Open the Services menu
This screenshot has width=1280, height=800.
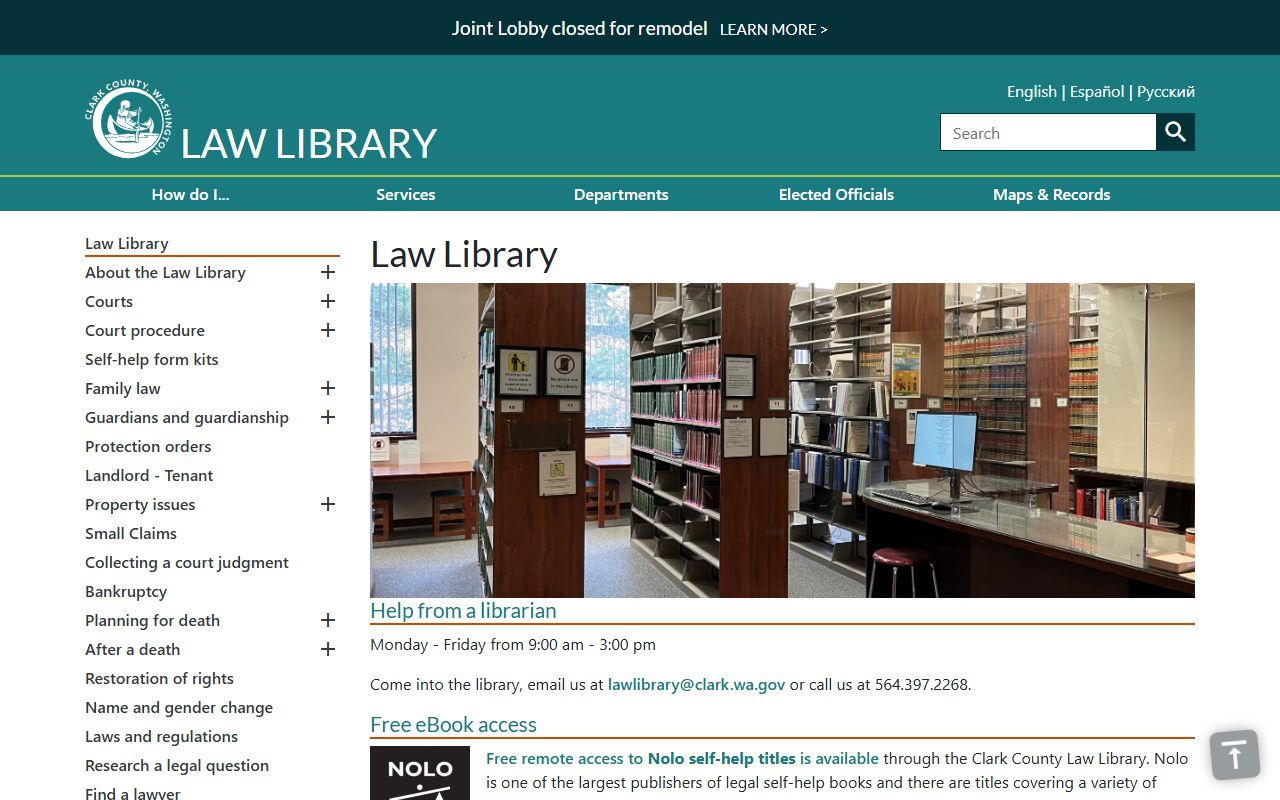pyautogui.click(x=405, y=194)
